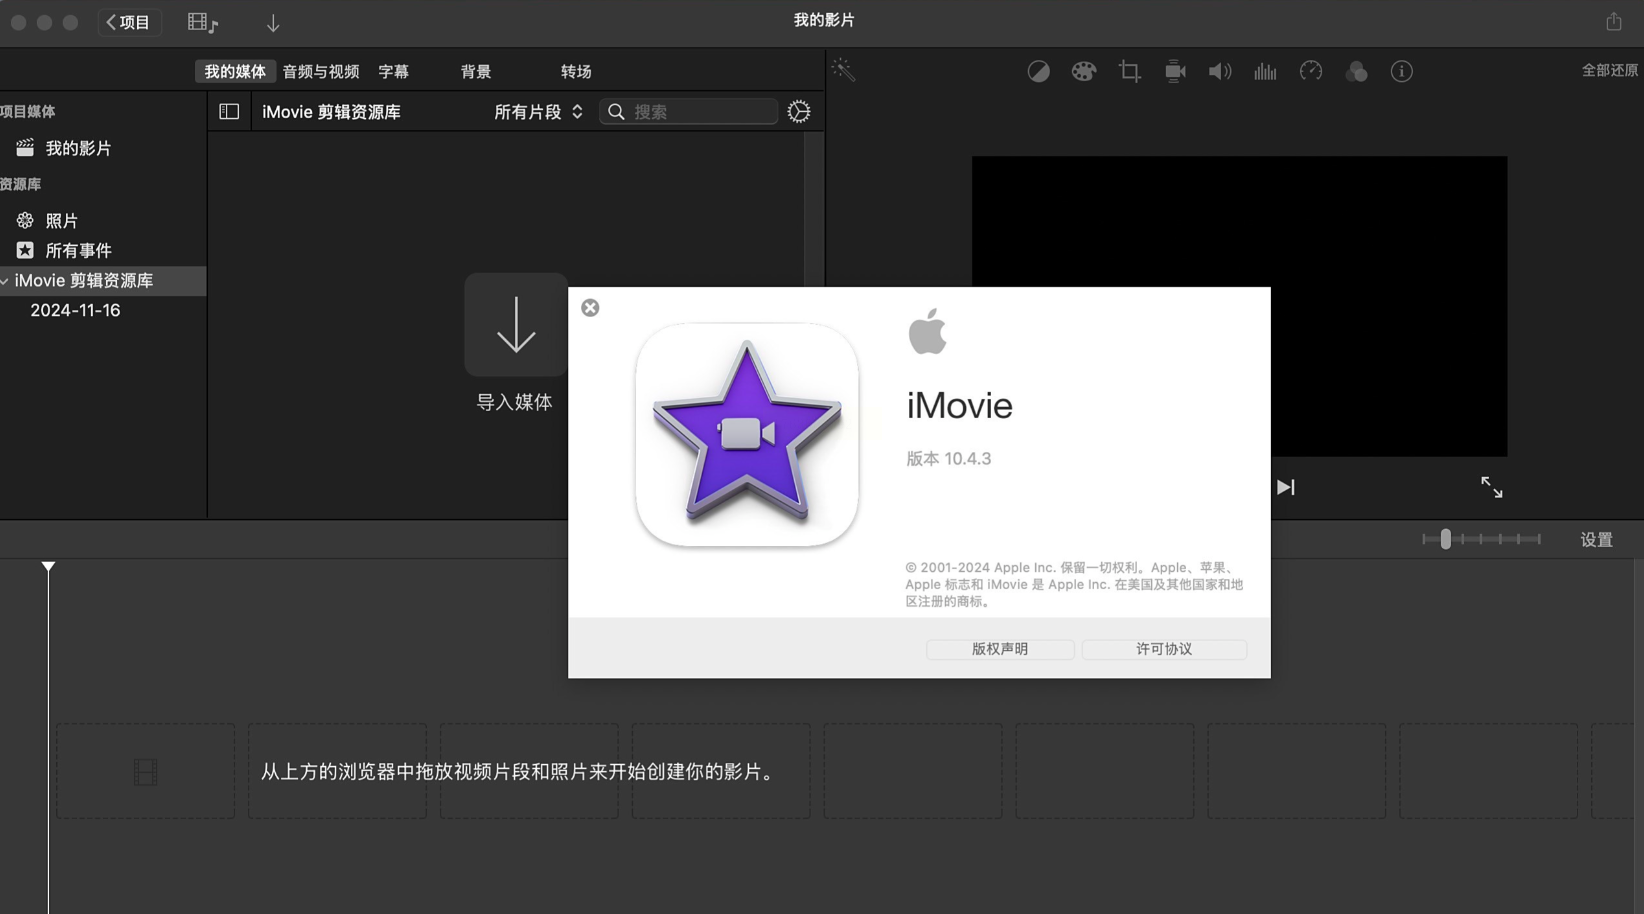Screen dimensions: 1644x914
Task: Show clip information icon
Action: coord(1402,71)
